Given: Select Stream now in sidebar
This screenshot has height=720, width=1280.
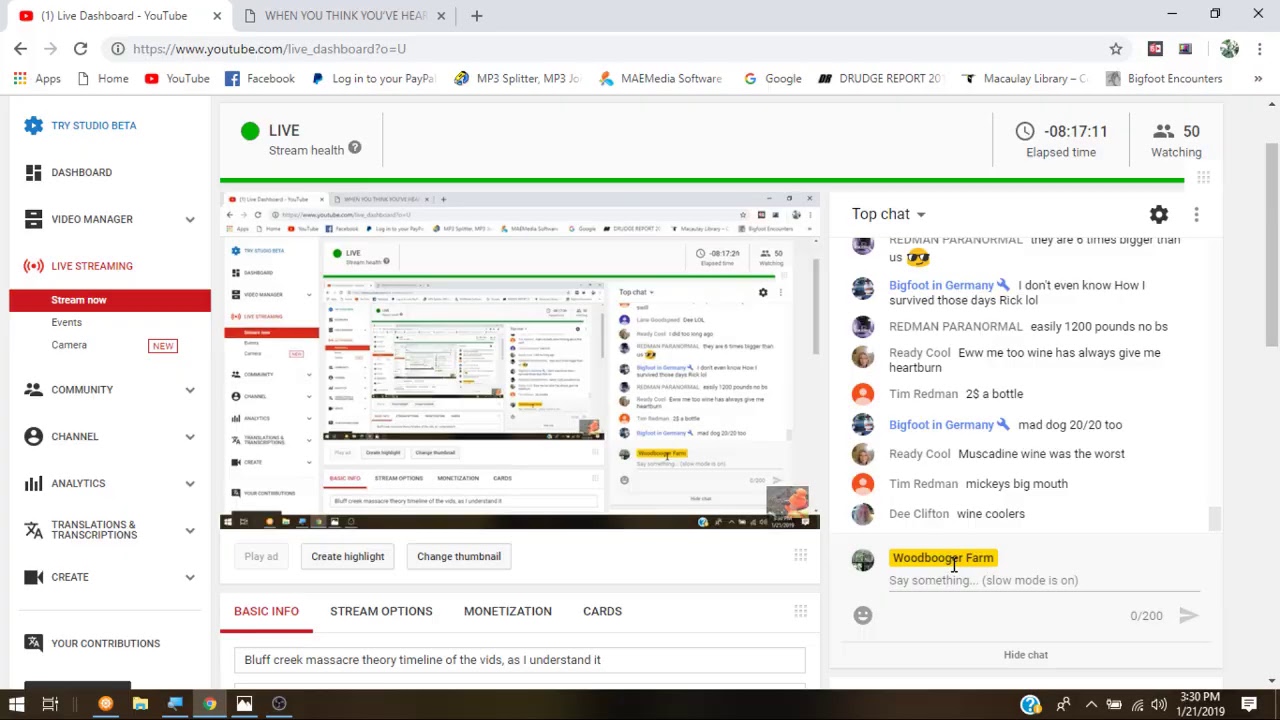Looking at the screenshot, I should (x=110, y=300).
